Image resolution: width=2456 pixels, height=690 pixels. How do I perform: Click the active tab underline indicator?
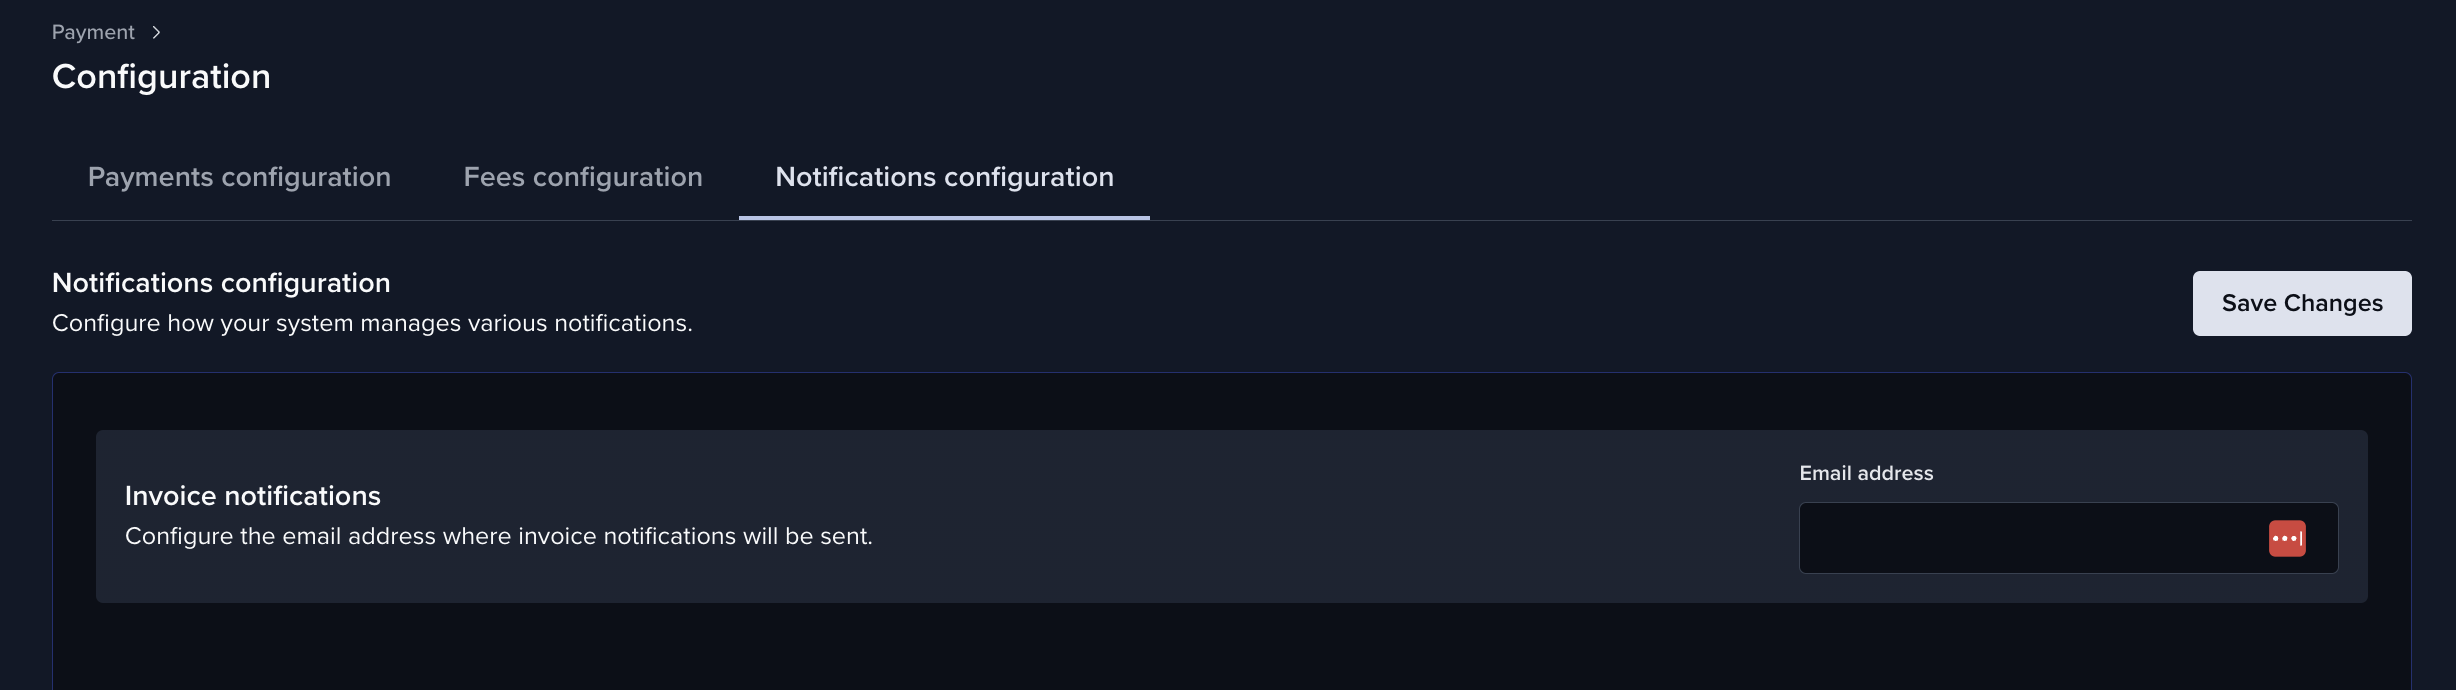pyautogui.click(x=944, y=217)
